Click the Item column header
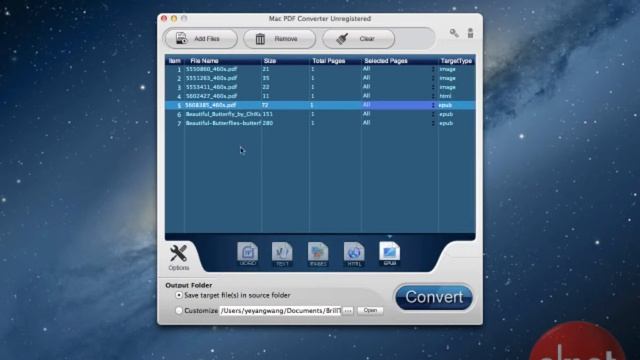Screen dimensions: 640x360 coord(175,61)
